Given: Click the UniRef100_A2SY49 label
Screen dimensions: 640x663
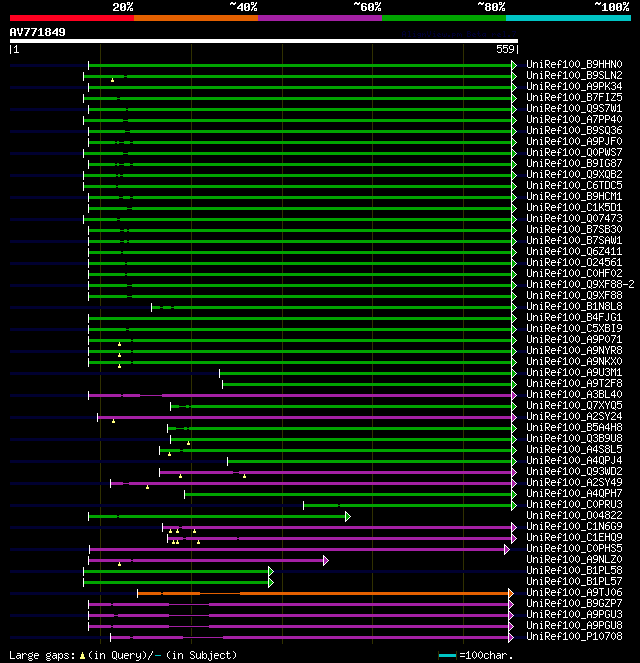Looking at the screenshot, I should pyautogui.click(x=574, y=482).
